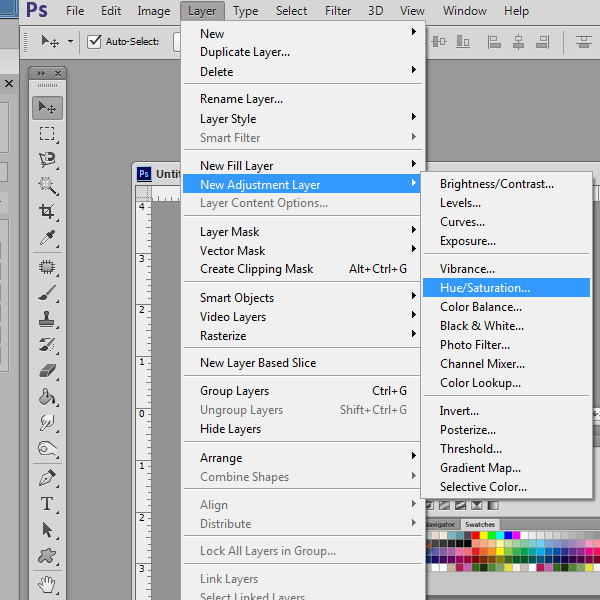Open the File menu
600x600 pixels.
pos(75,11)
